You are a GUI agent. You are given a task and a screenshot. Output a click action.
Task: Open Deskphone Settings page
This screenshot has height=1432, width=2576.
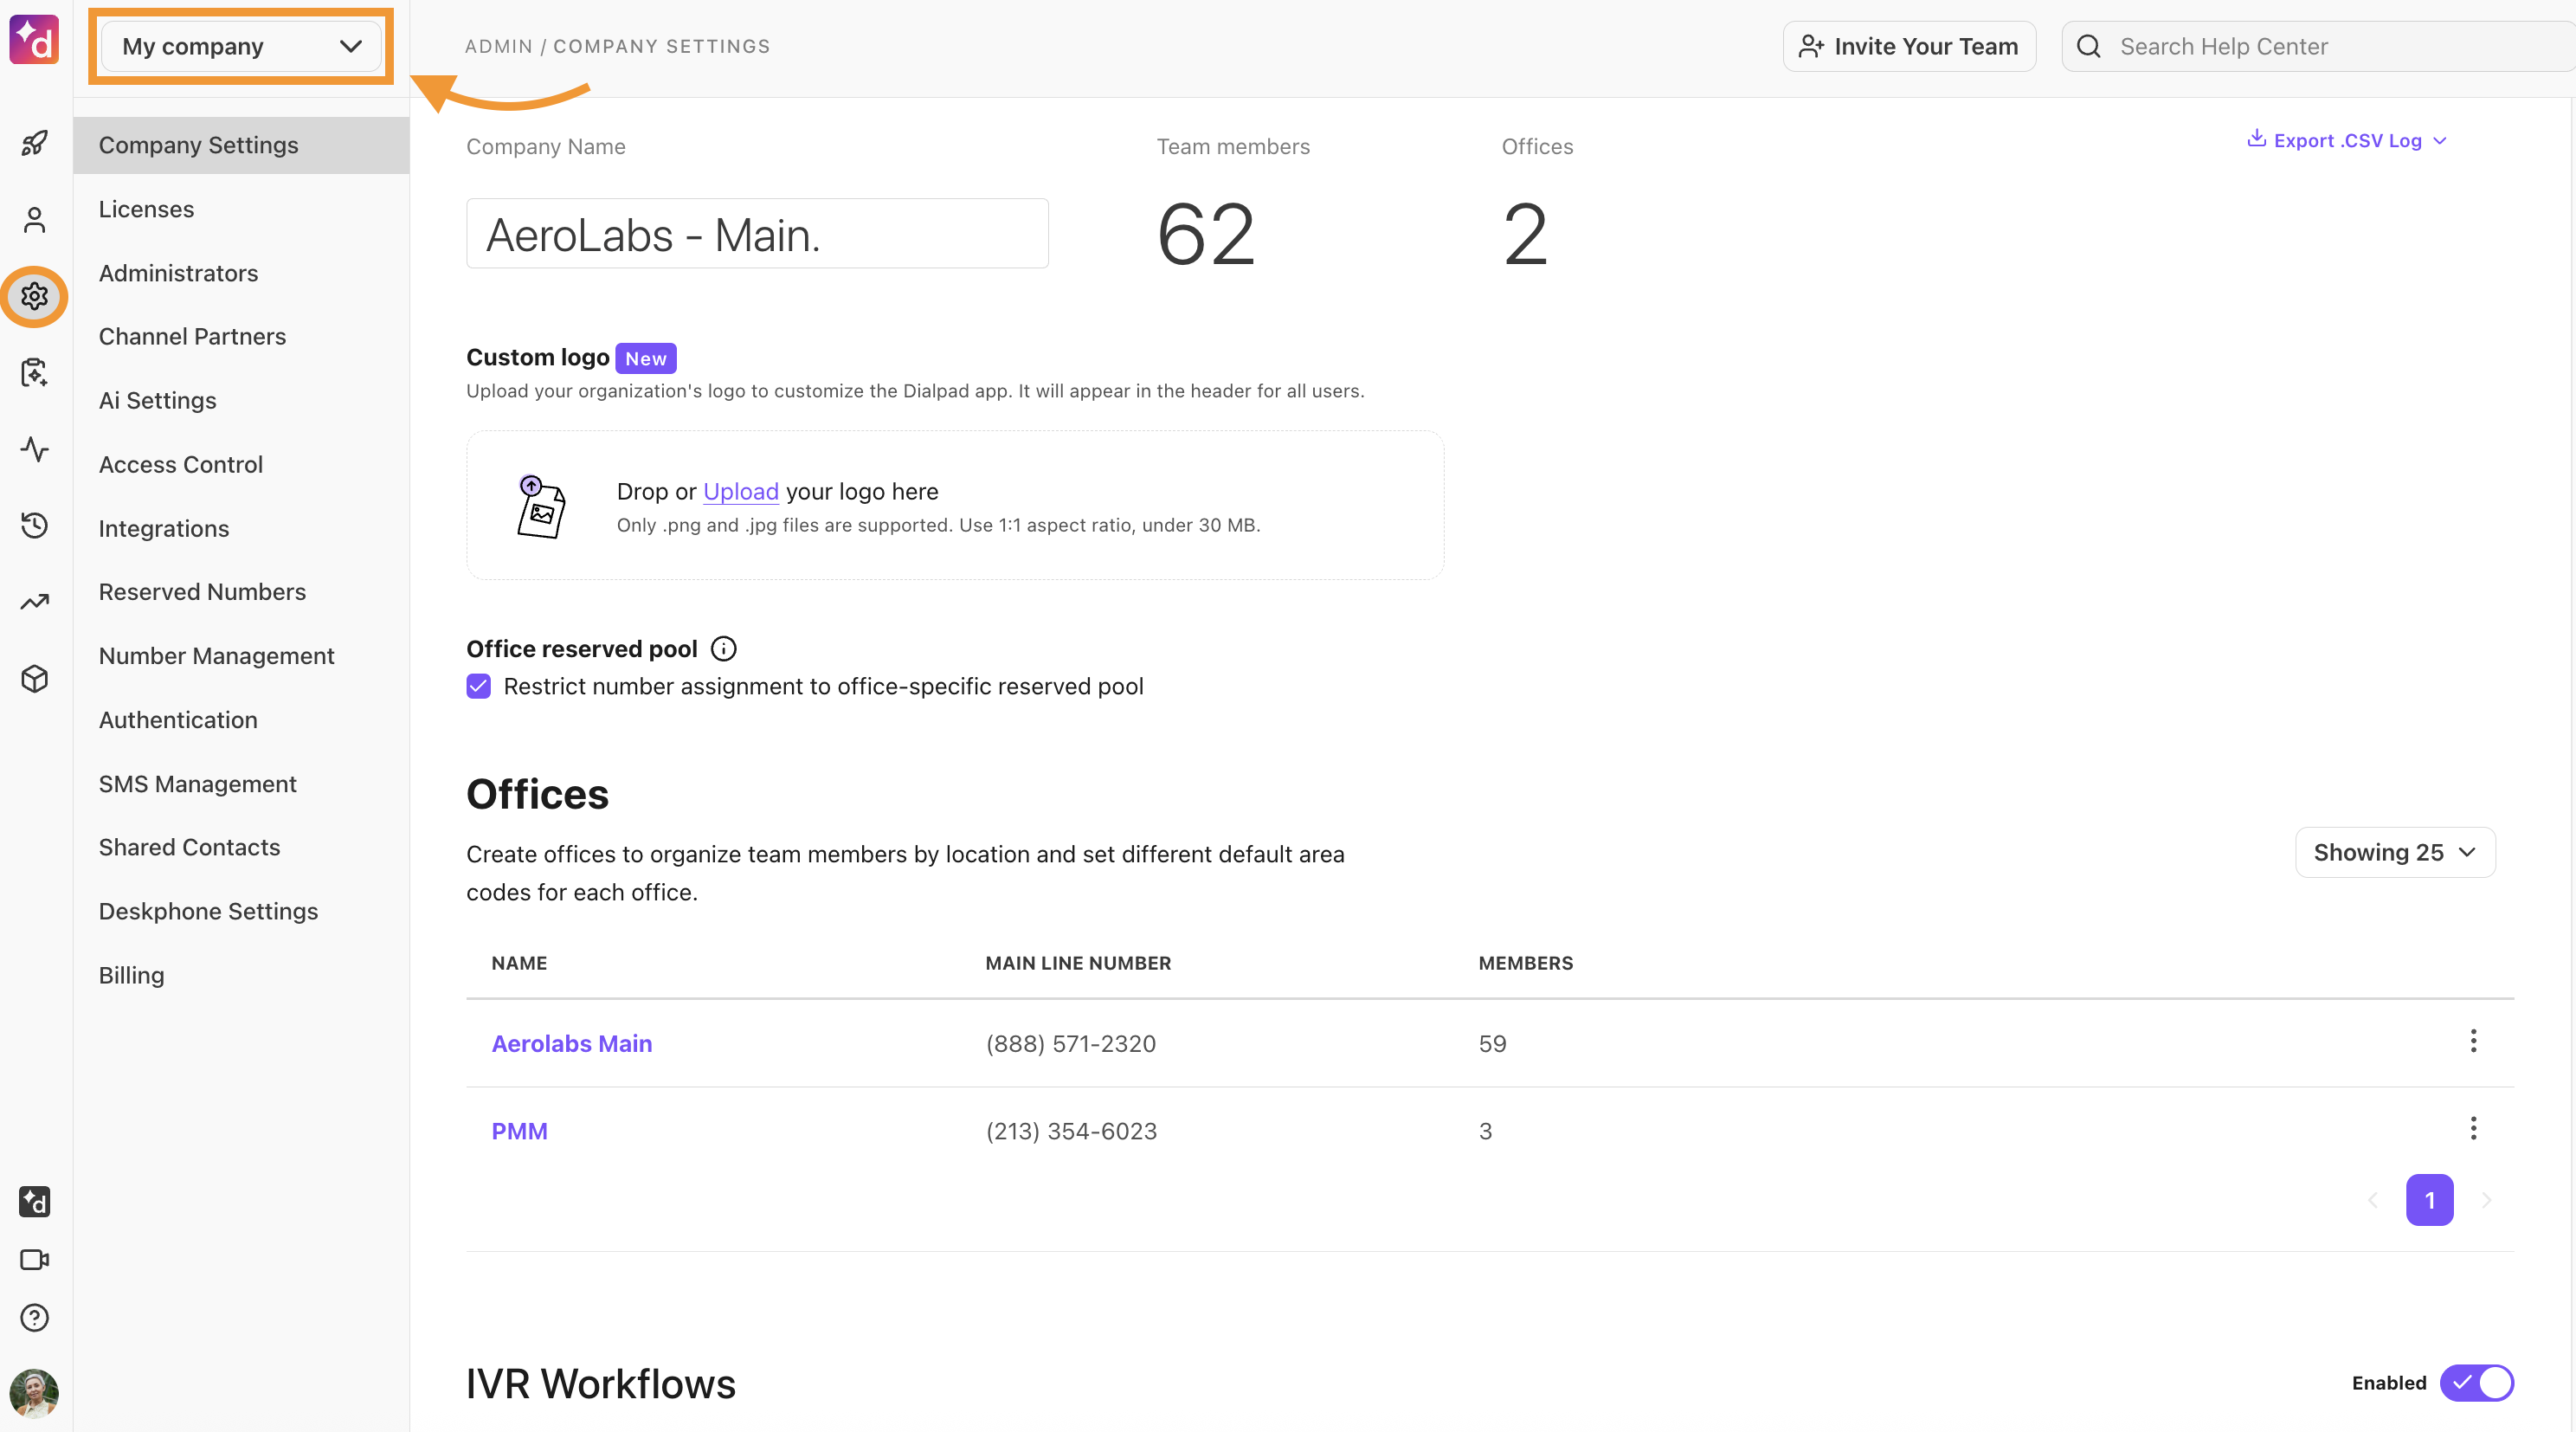(208, 911)
